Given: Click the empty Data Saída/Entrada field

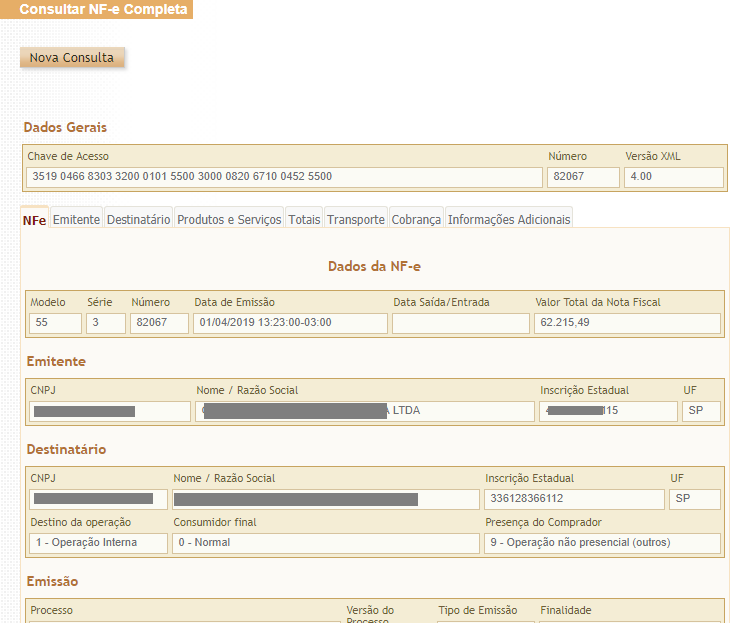Looking at the screenshot, I should click(460, 323).
